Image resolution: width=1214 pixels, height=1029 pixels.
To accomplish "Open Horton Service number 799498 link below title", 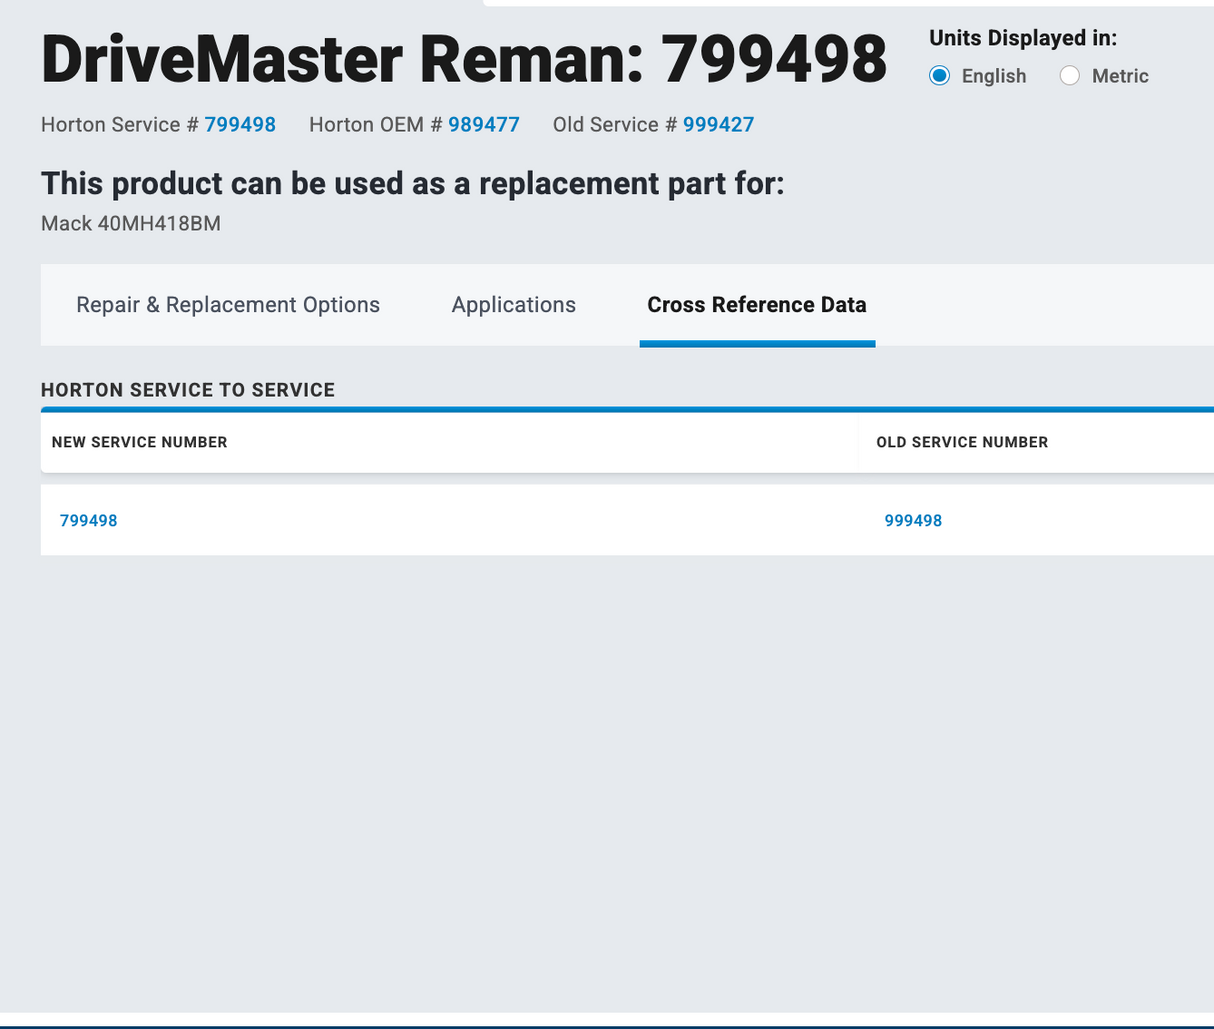I will tap(240, 125).
